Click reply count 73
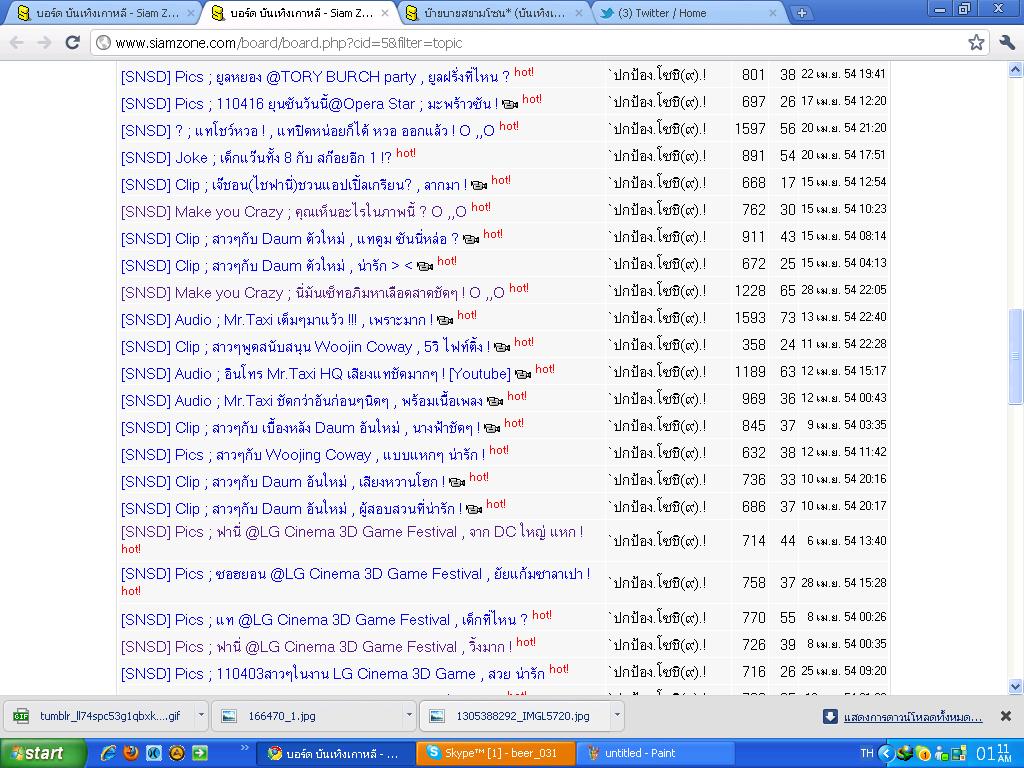Screen dimensions: 1024x768 788,318
